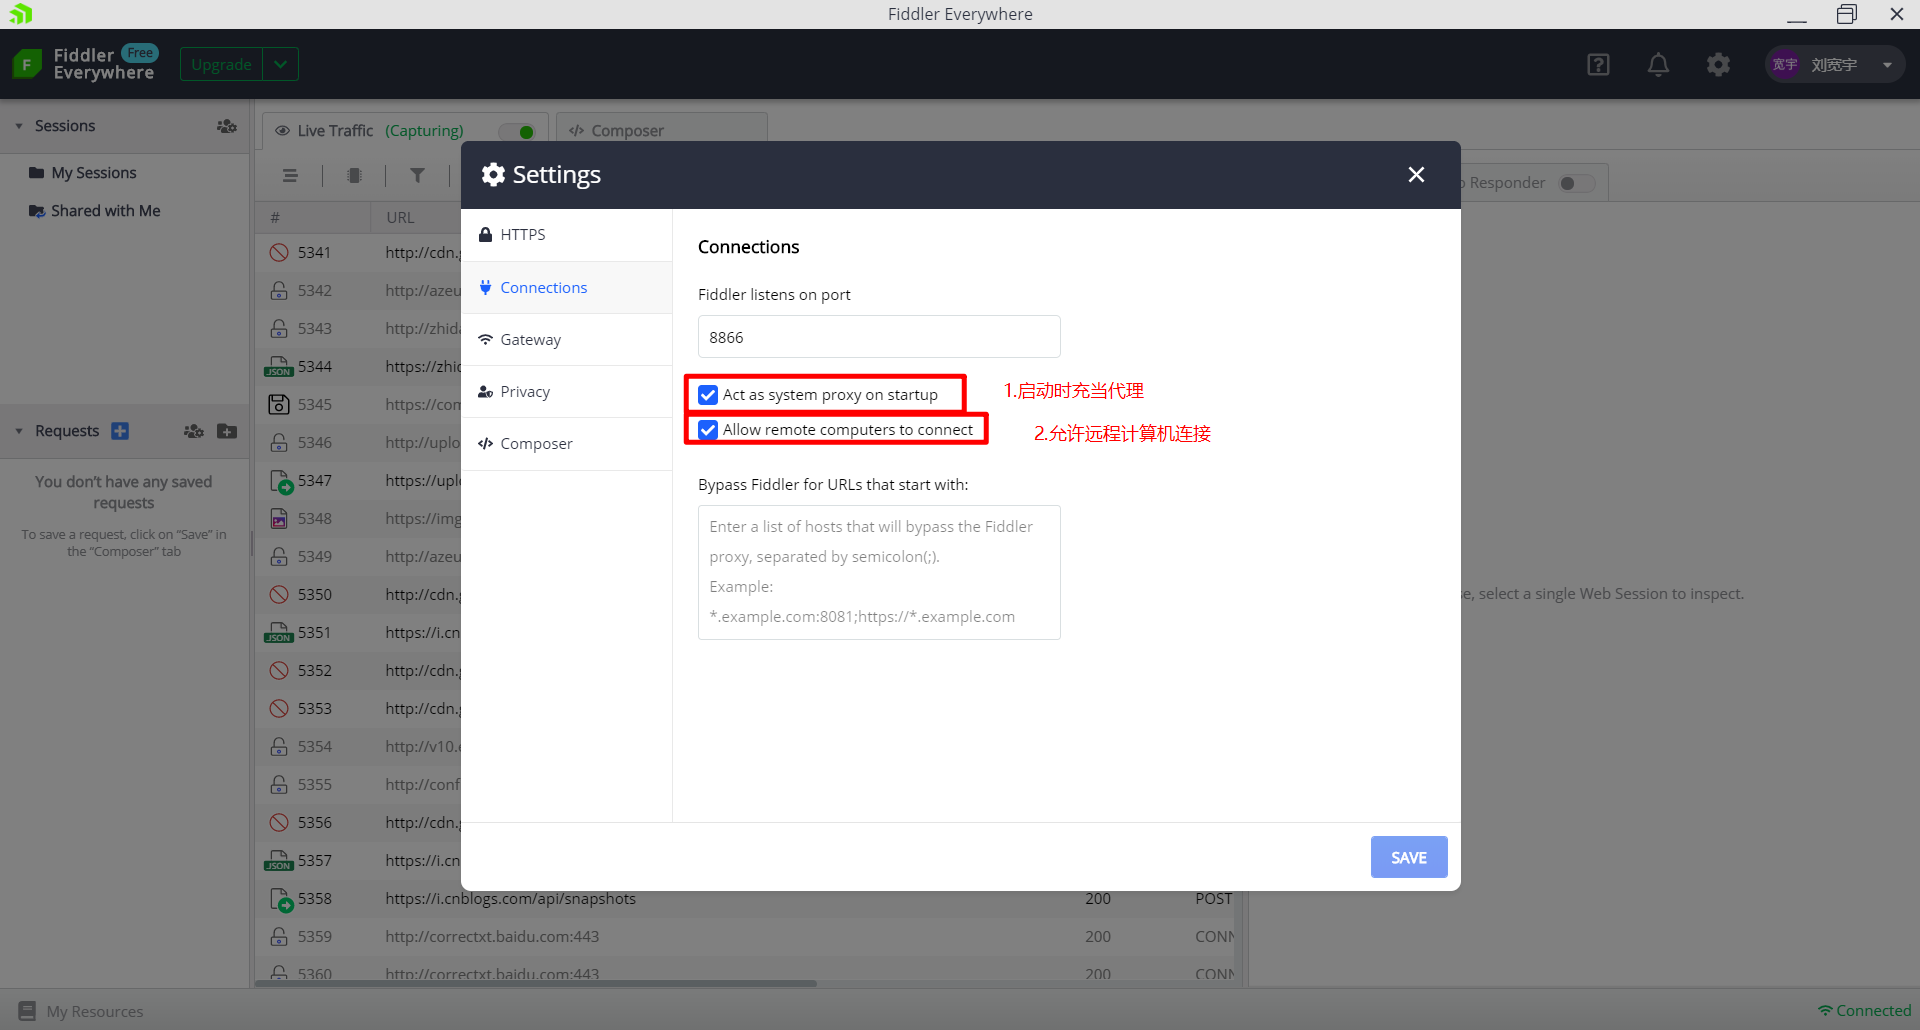Toggle Allow remote computers to connect

(708, 430)
